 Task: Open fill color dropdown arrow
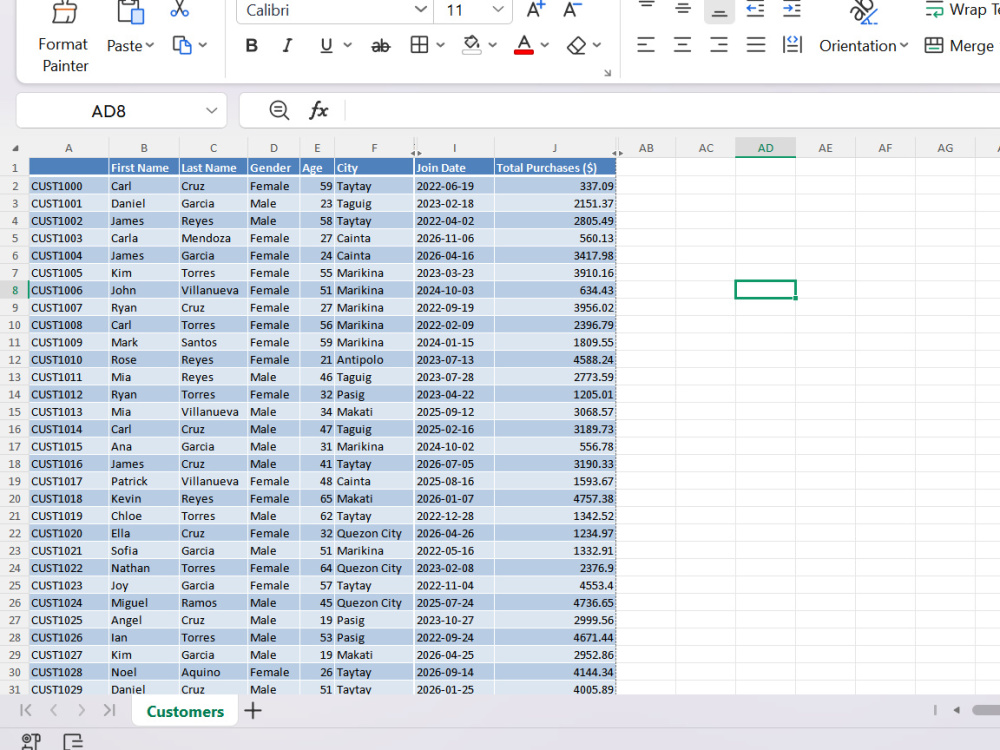coord(492,45)
